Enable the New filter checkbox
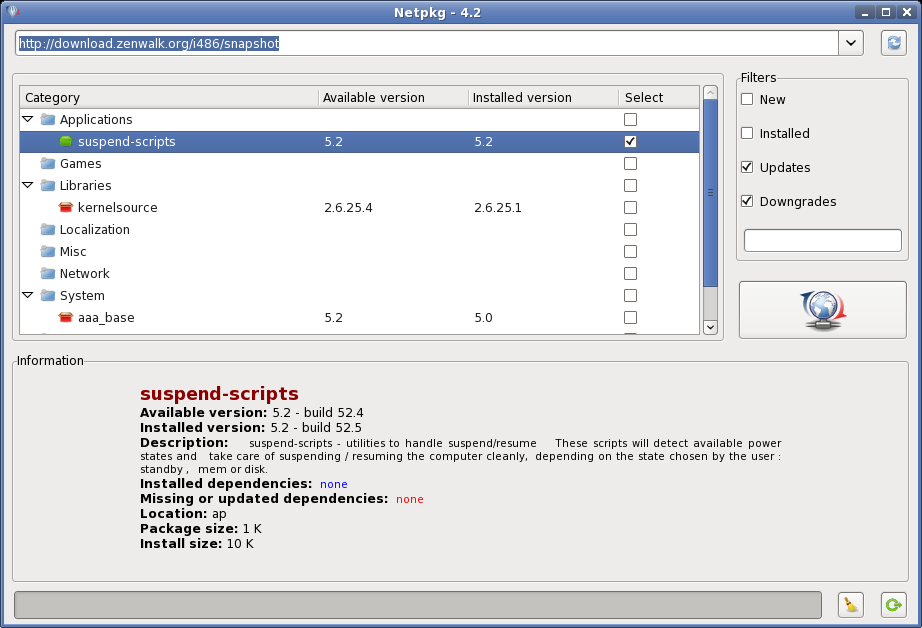Image resolution: width=922 pixels, height=628 pixels. click(747, 99)
